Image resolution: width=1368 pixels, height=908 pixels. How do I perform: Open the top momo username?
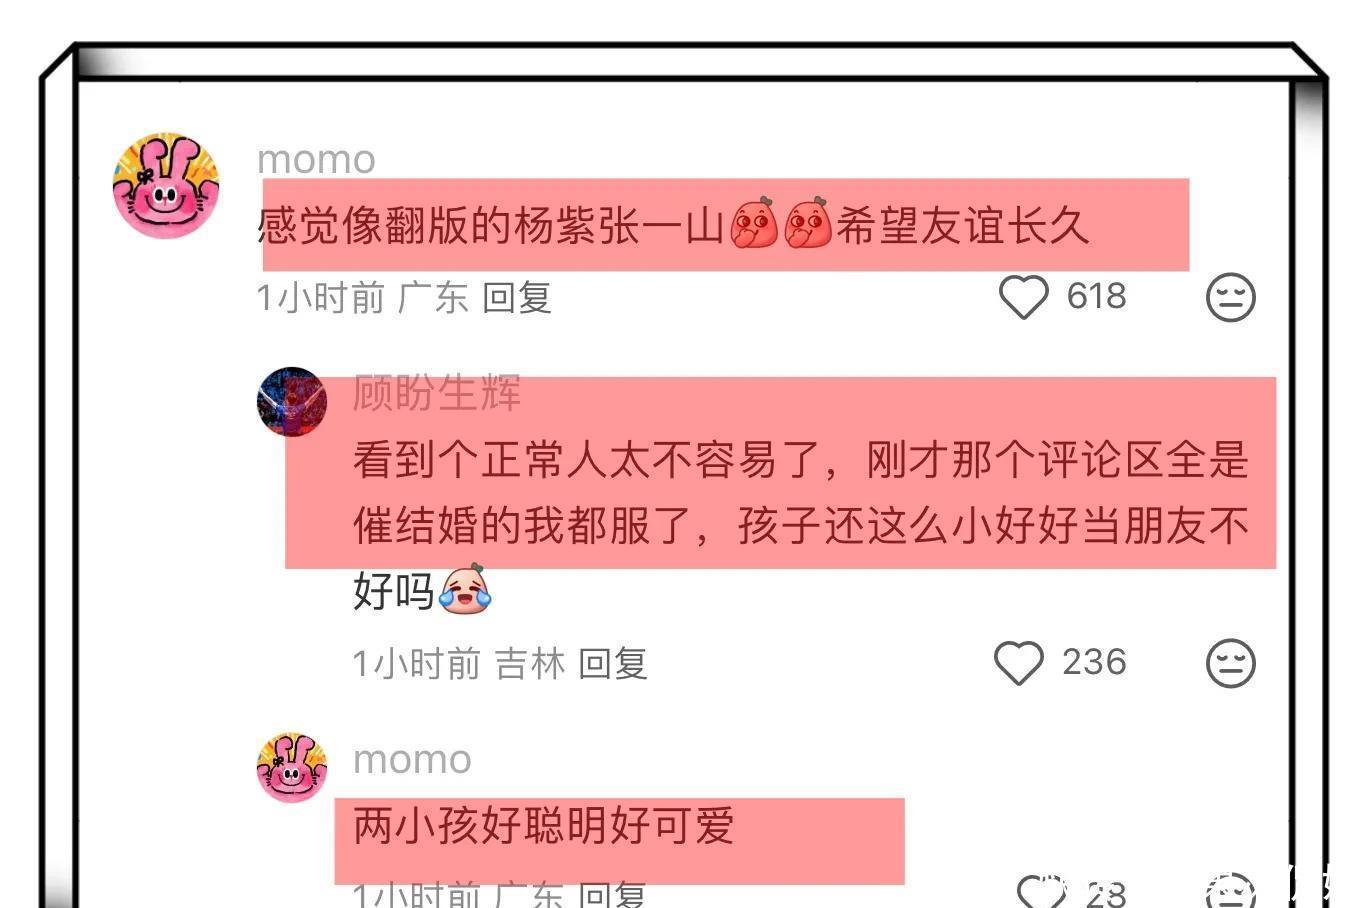pyautogui.click(x=316, y=159)
